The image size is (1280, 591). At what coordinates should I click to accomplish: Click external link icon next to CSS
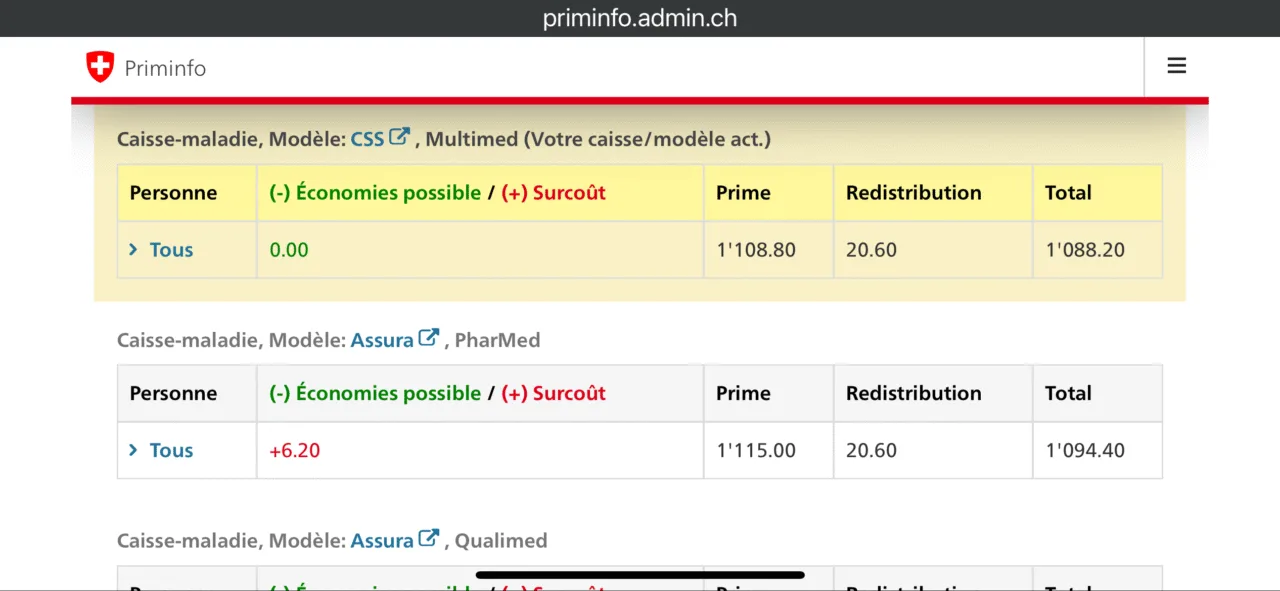400,137
